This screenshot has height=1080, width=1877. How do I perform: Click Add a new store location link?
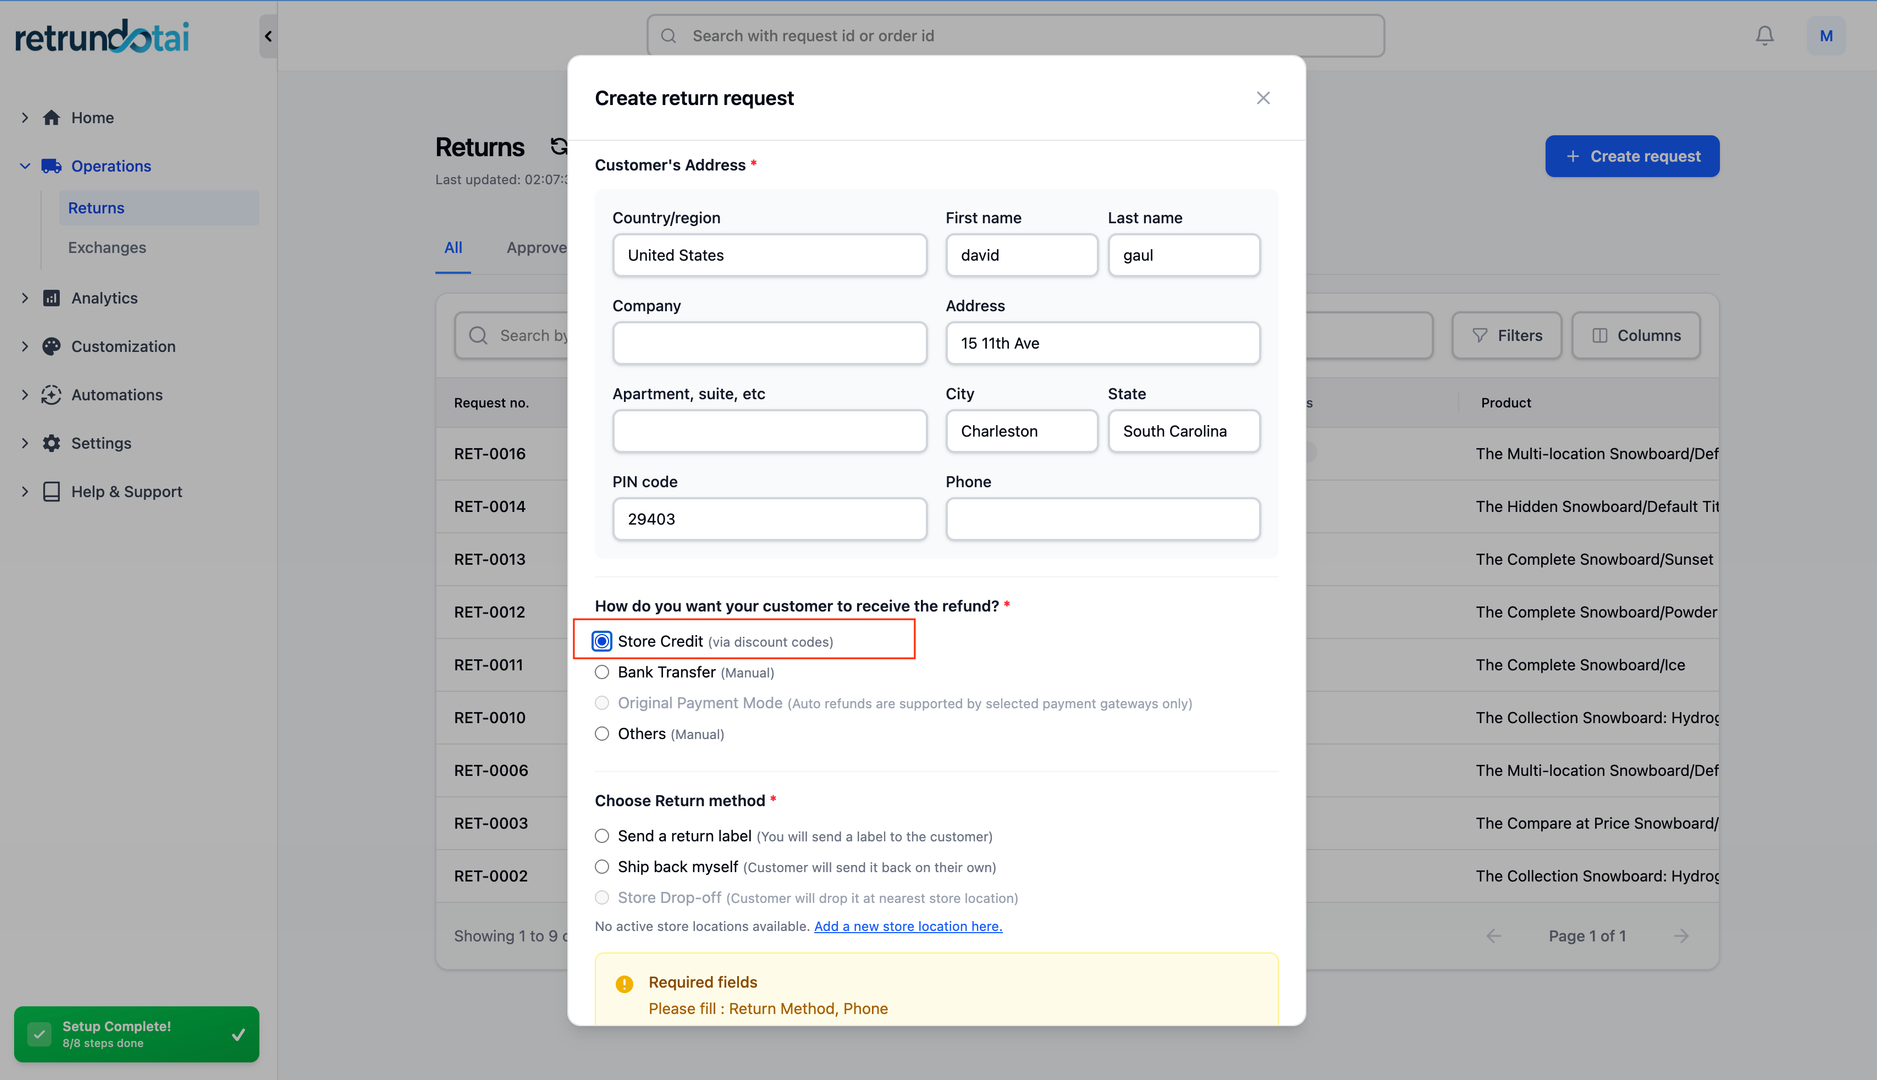click(x=907, y=927)
